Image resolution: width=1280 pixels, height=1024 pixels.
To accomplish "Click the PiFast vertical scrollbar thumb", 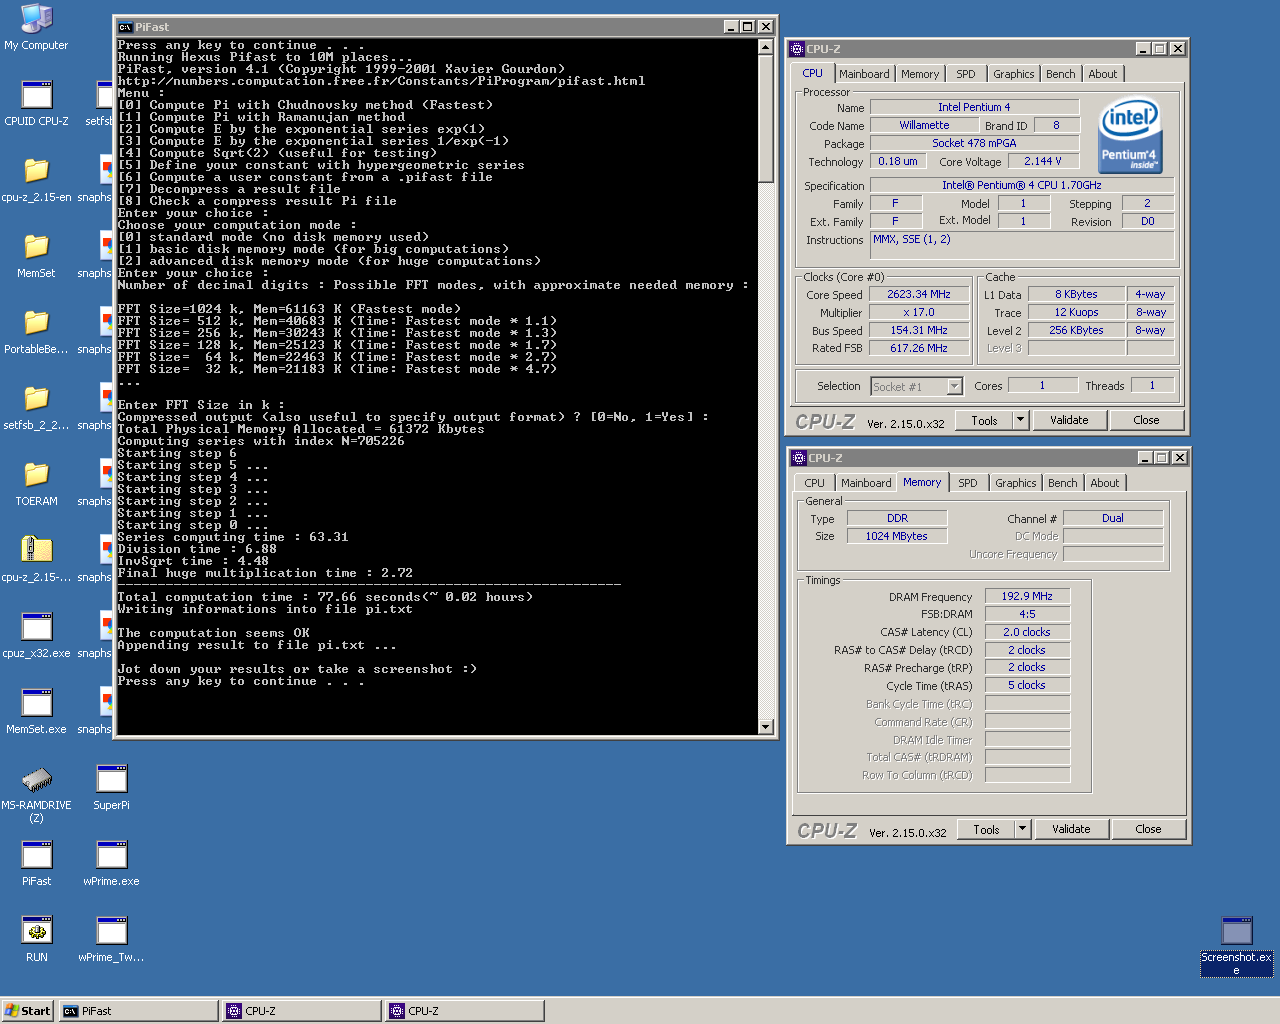I will [766, 118].
